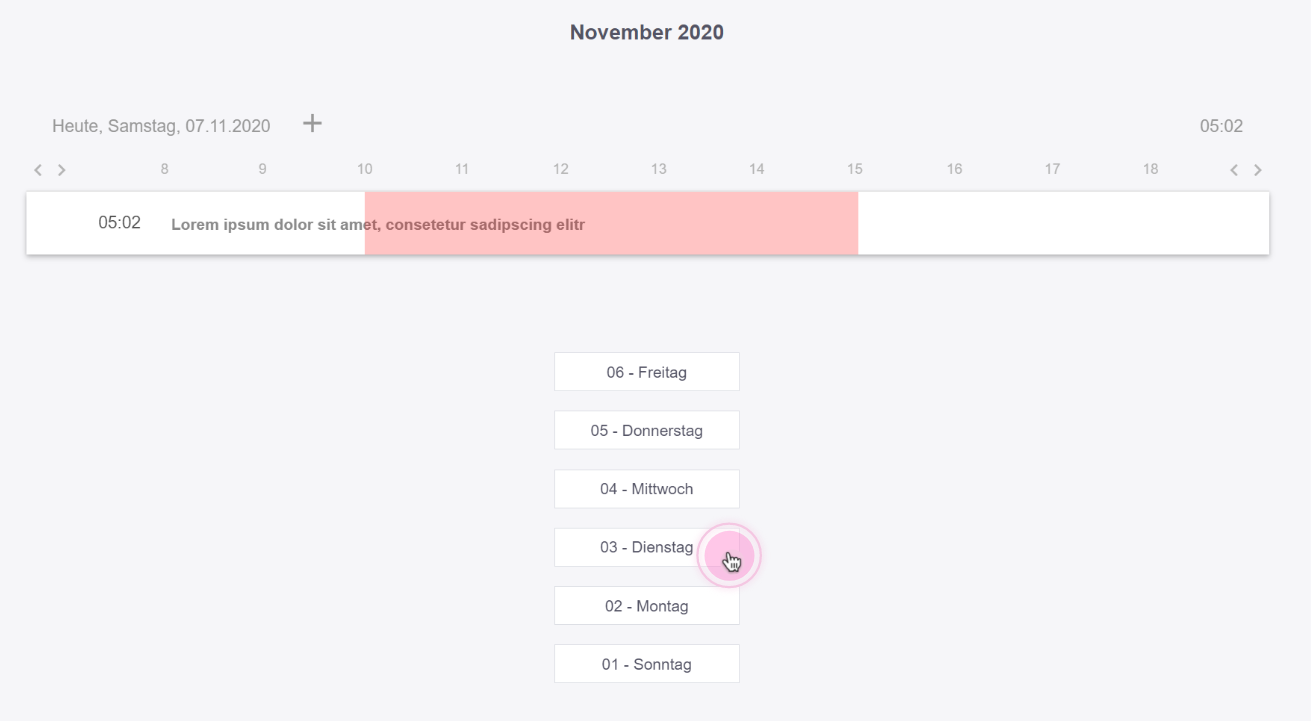Click the right chevron at timeline end
The width and height of the screenshot is (1311, 721).
coord(1258,170)
